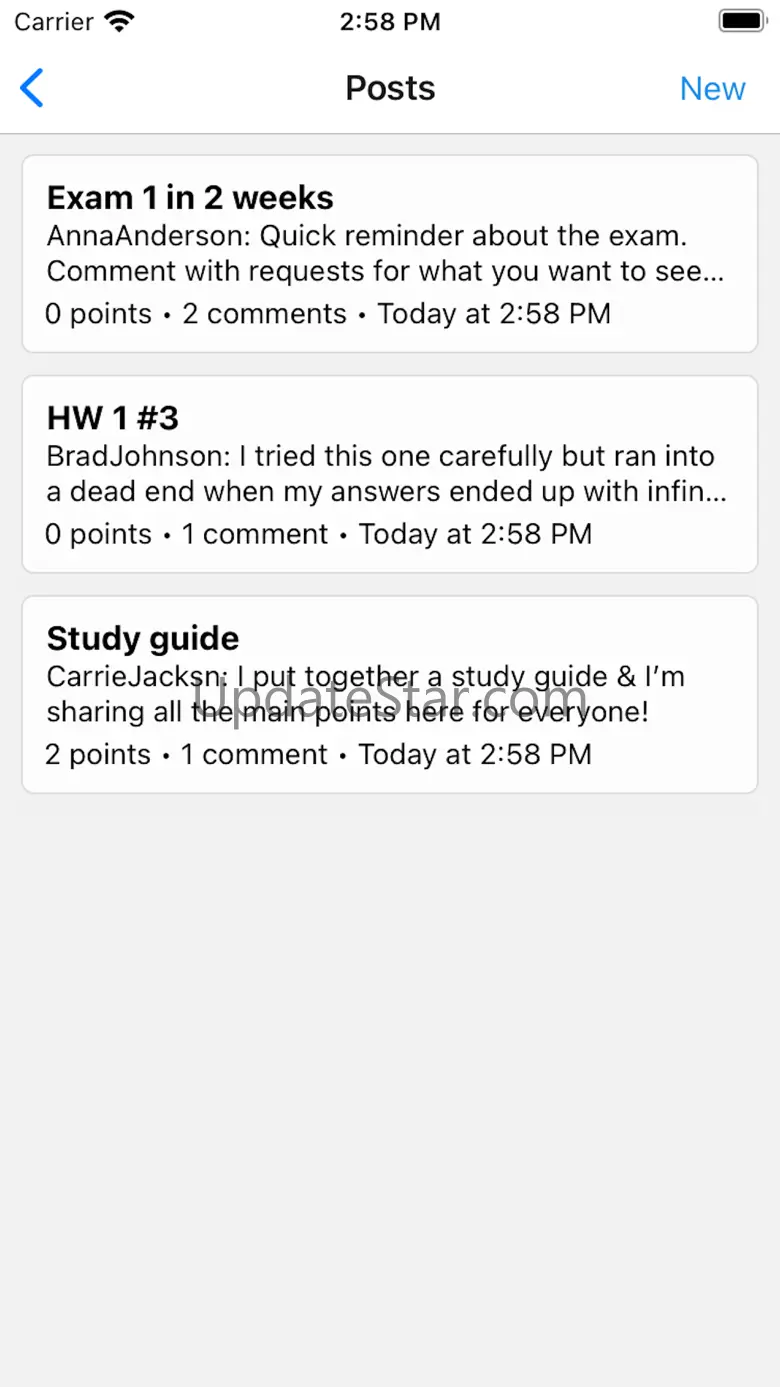Click BradJohnson's post preview text
Viewport: 780px width, 1387px height.
click(385, 474)
